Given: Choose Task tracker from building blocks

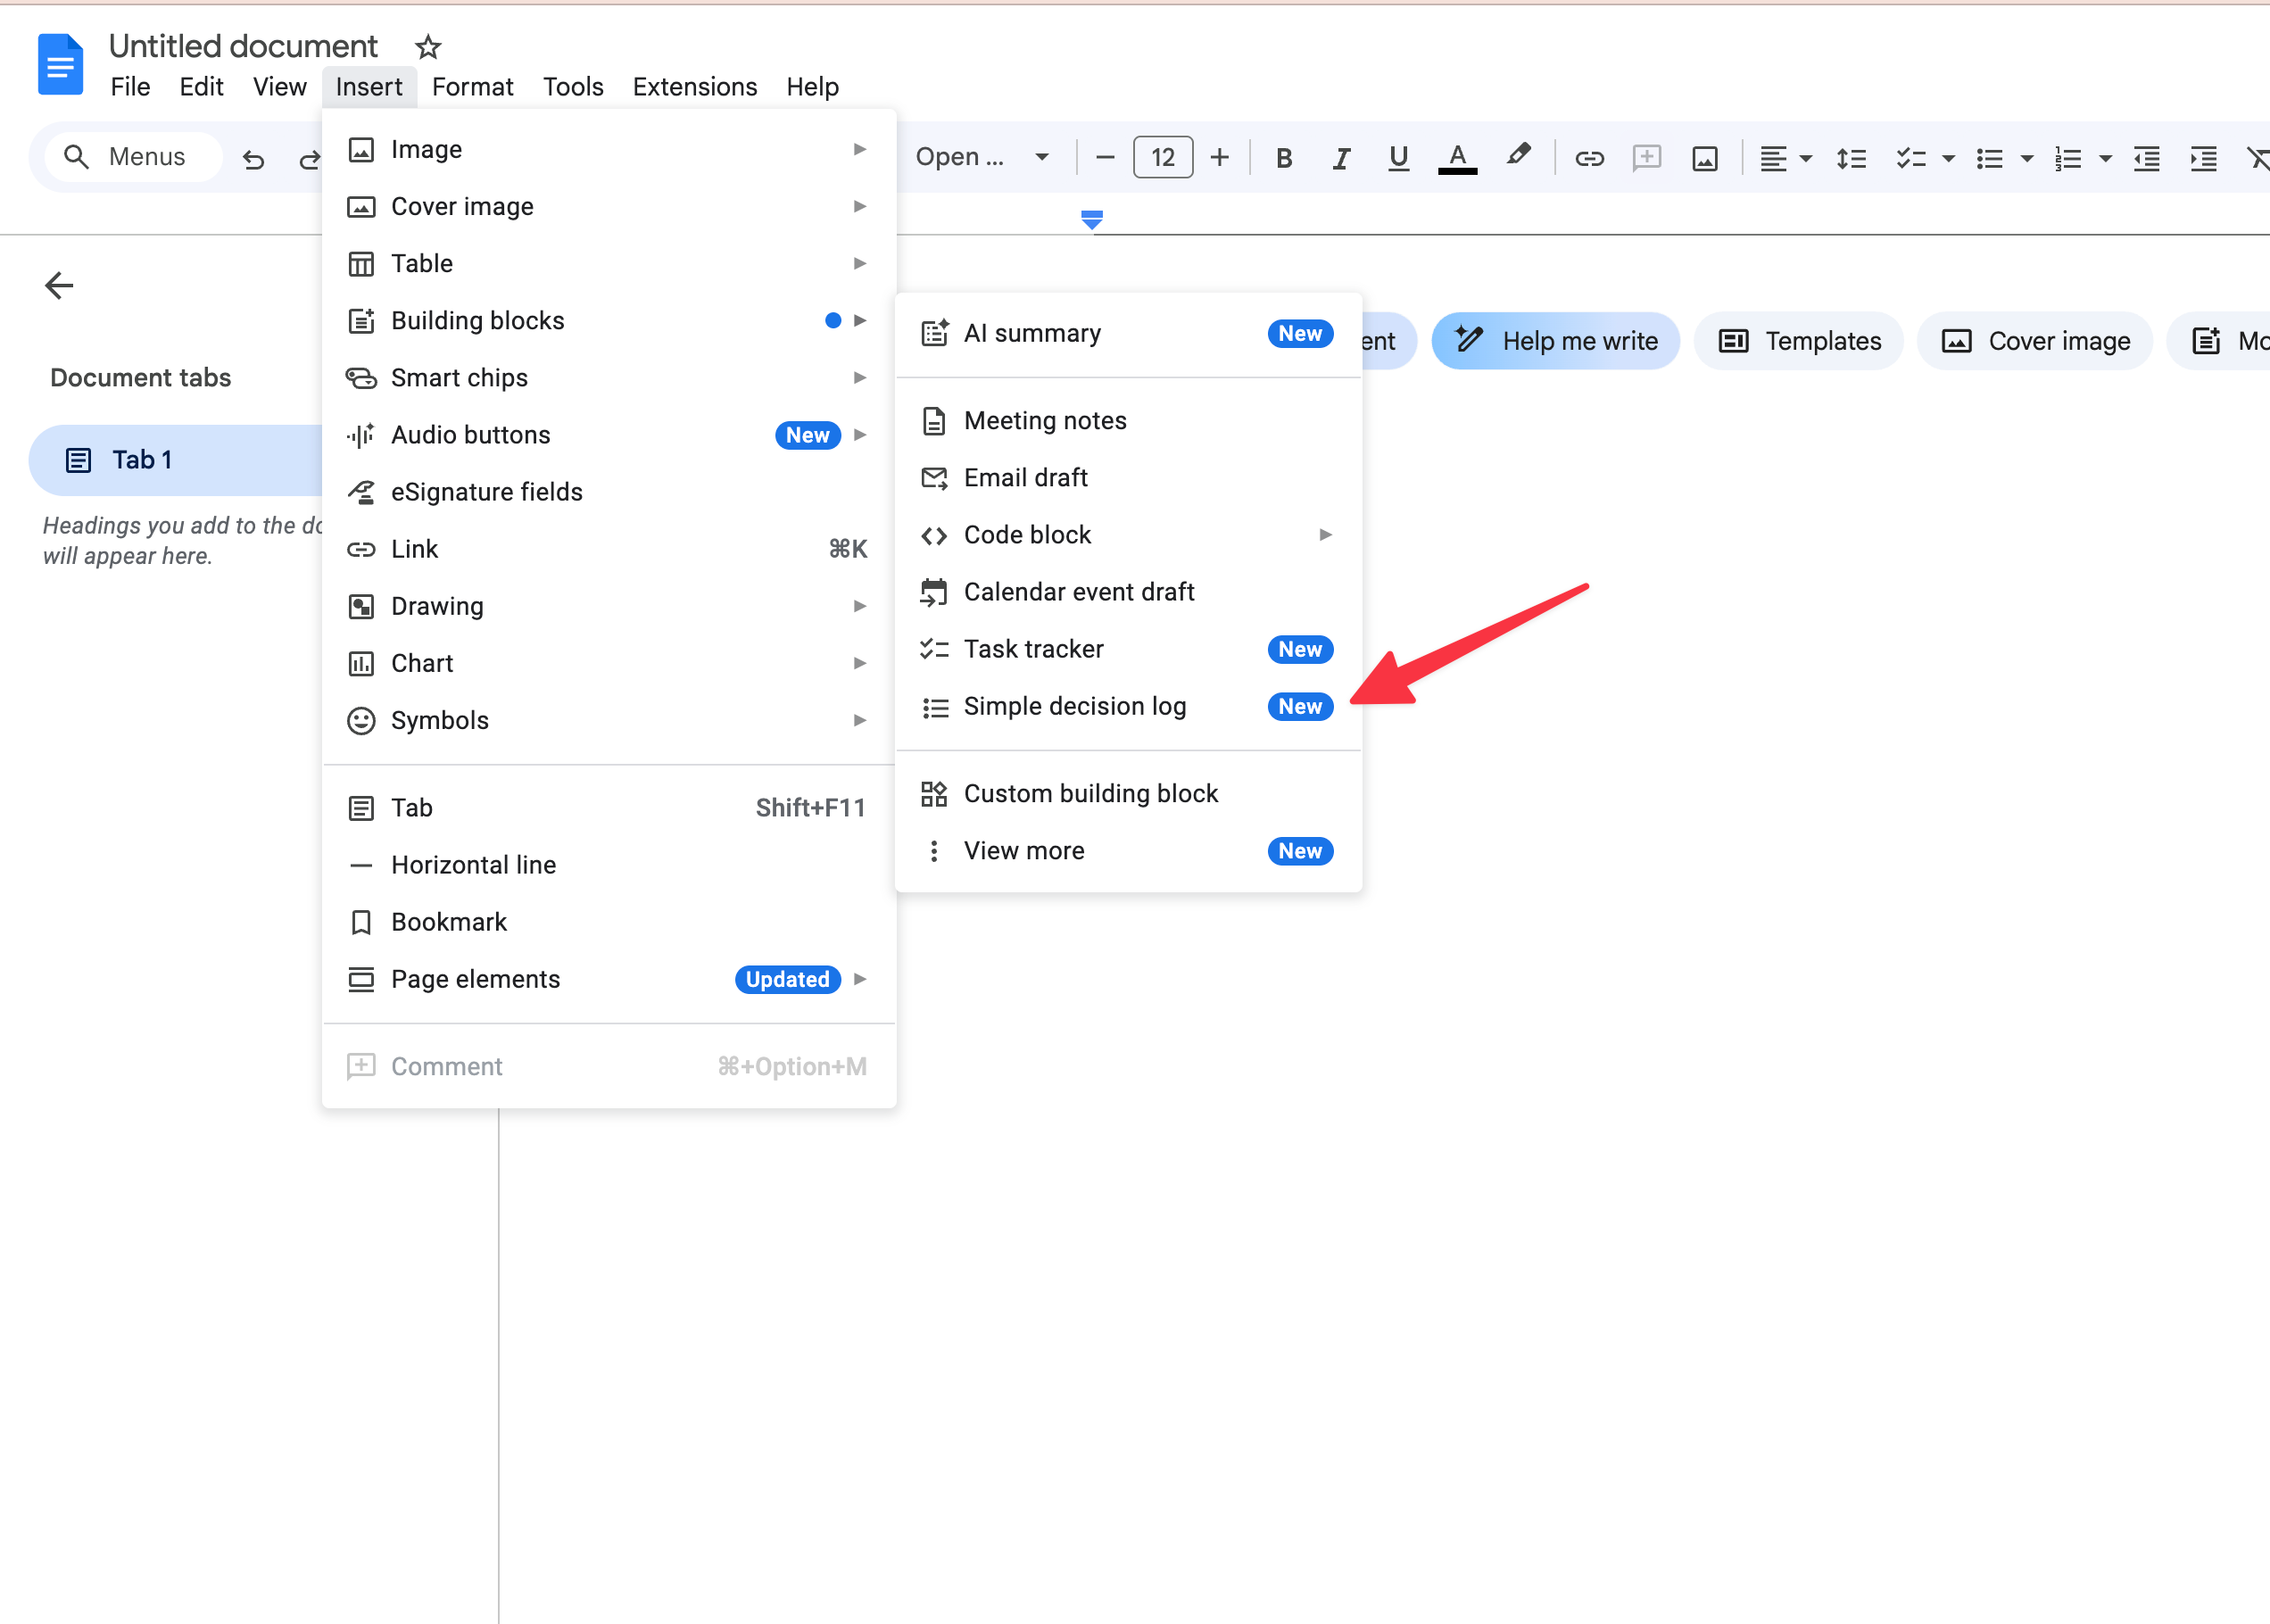Looking at the screenshot, I should [x=1033, y=650].
